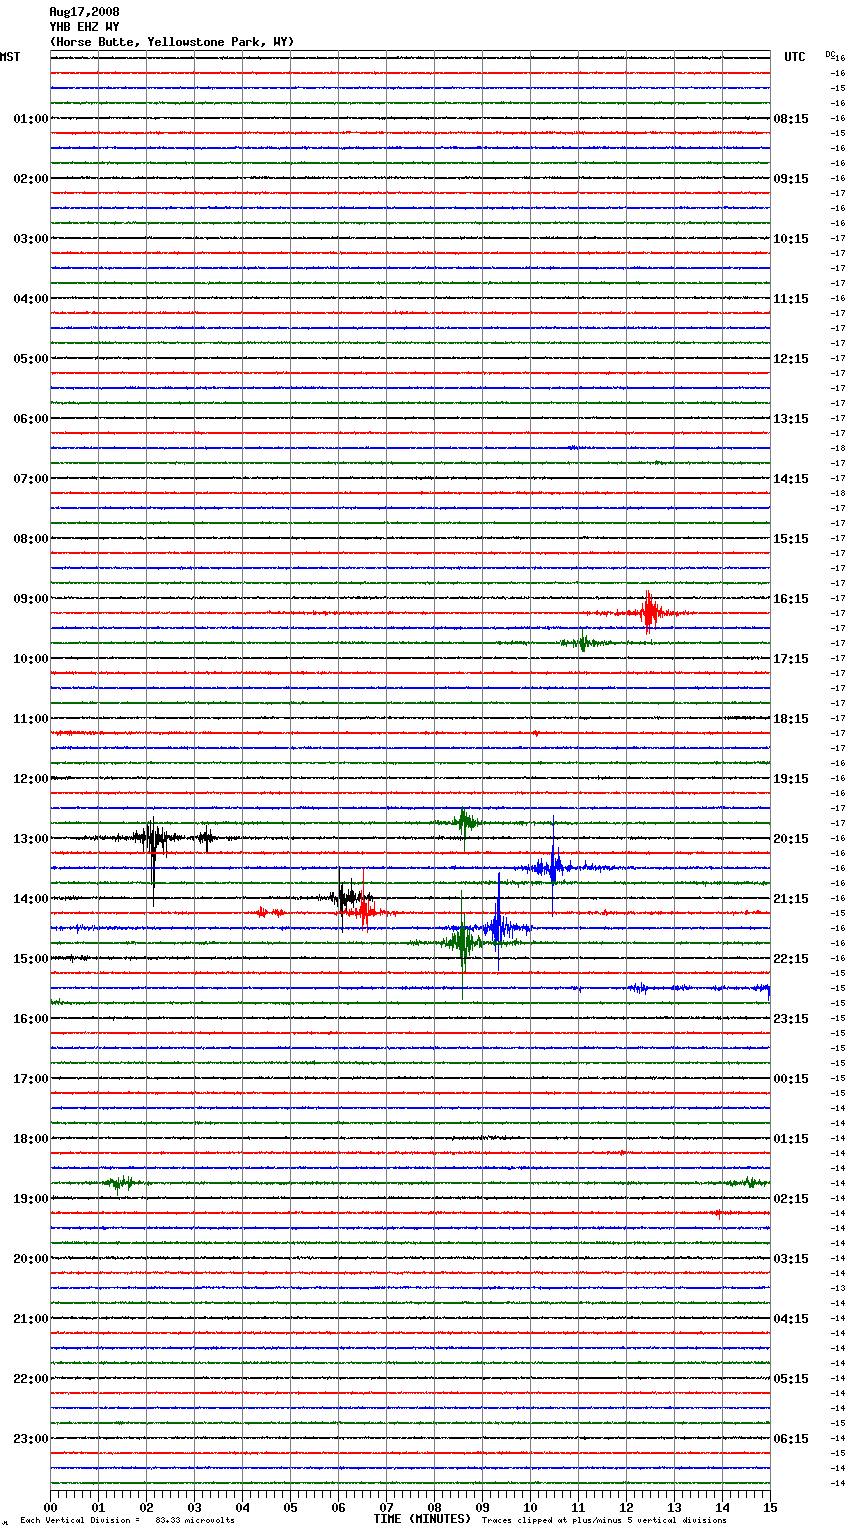This screenshot has height=1534, width=850.
Task: Select the 11:00 MST hour label
Action: point(30,719)
